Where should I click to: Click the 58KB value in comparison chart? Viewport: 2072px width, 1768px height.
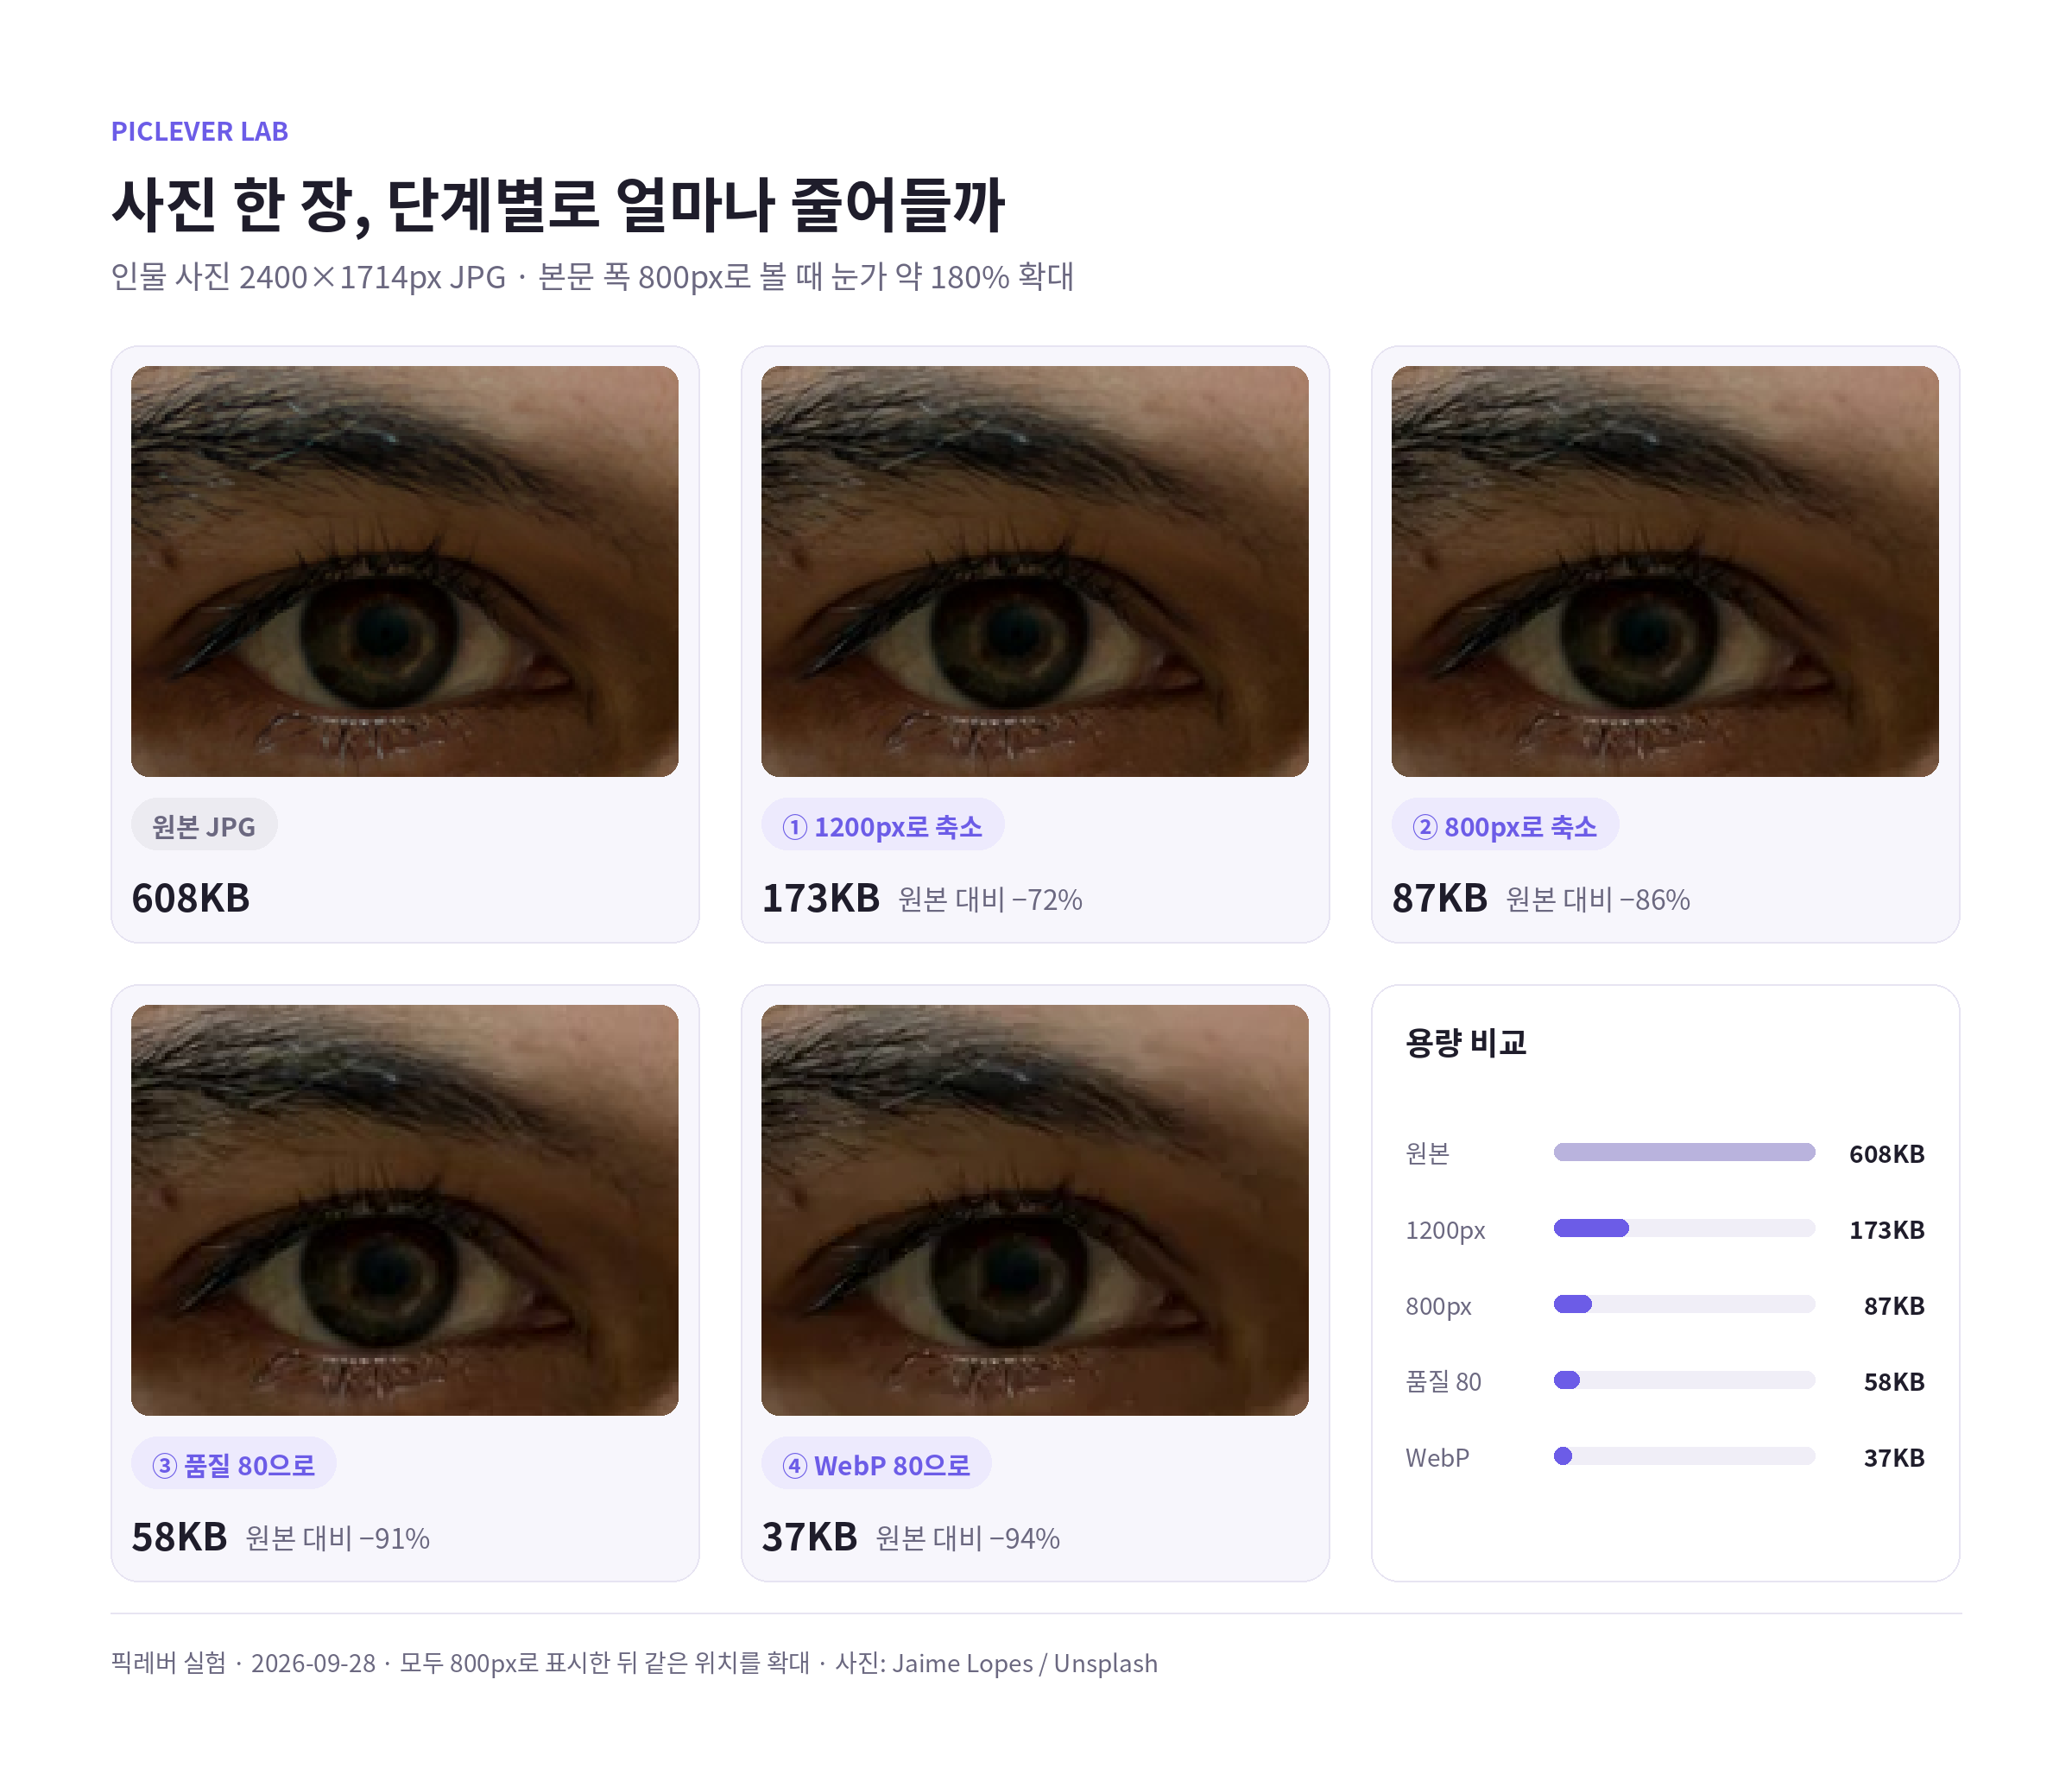coord(1894,1382)
